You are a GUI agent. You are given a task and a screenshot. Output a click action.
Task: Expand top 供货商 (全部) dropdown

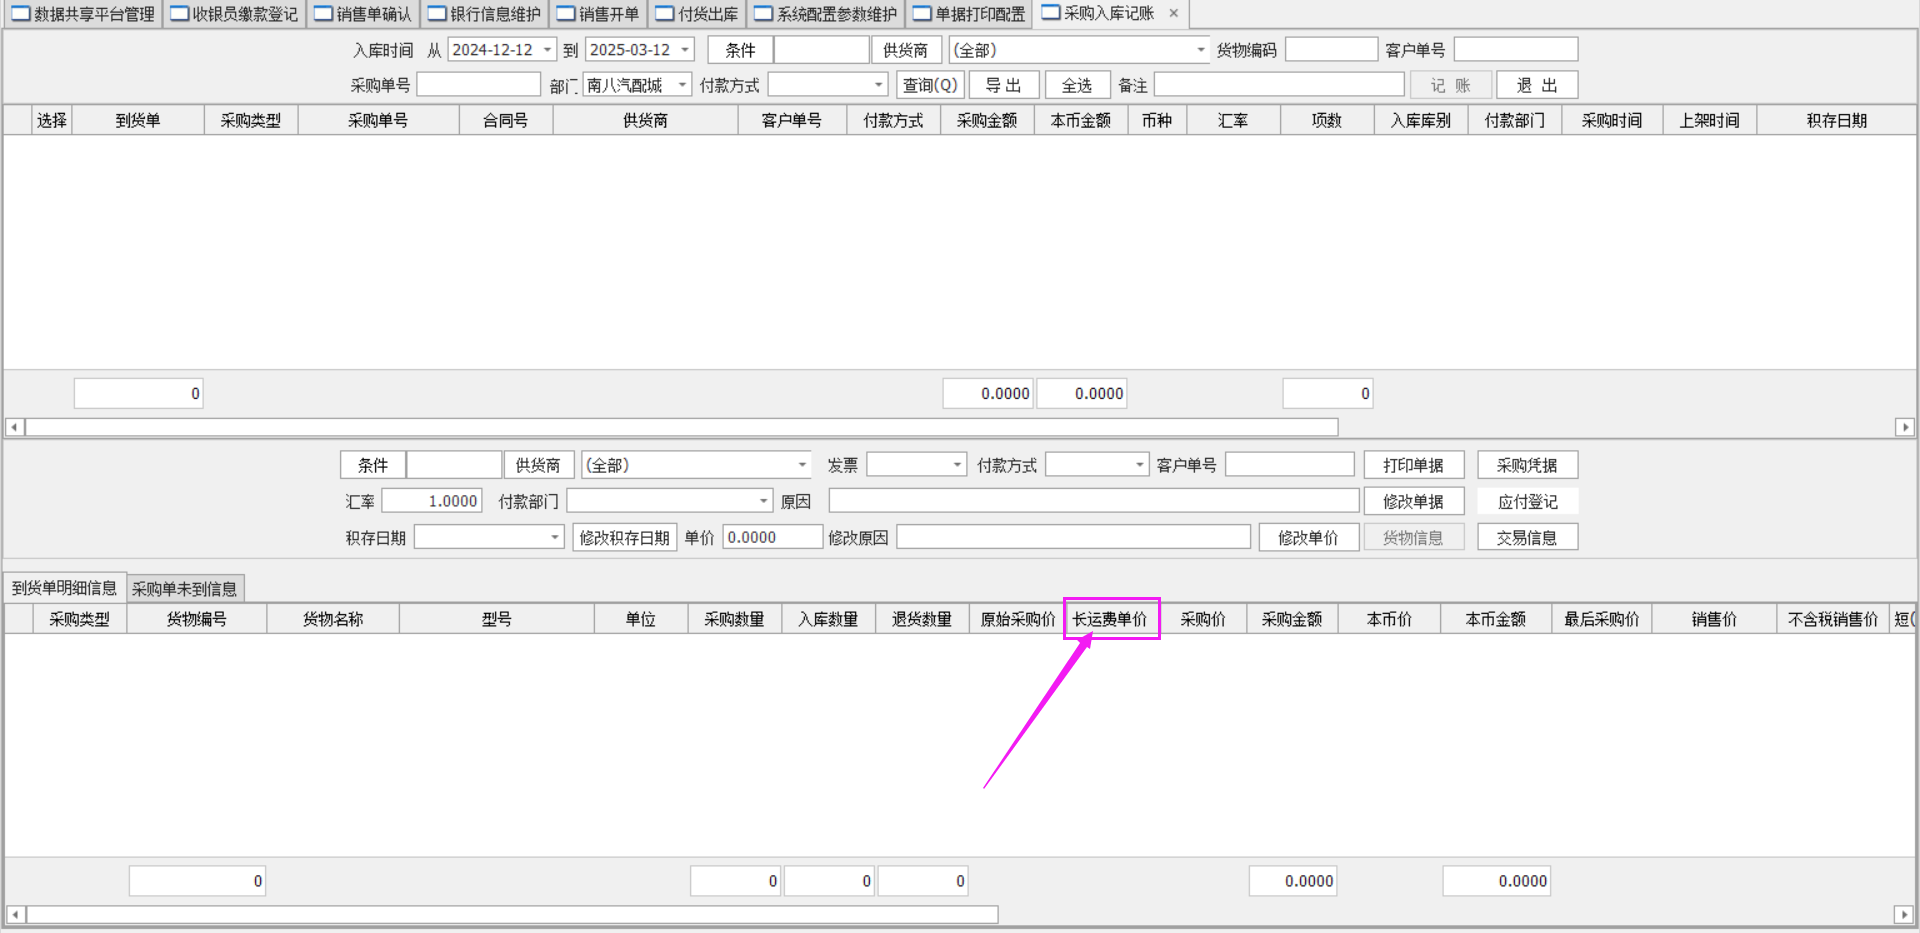[1200, 50]
